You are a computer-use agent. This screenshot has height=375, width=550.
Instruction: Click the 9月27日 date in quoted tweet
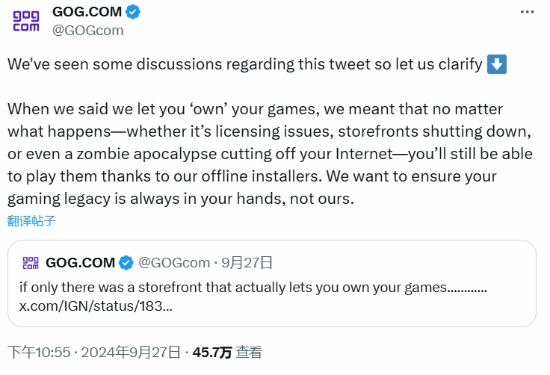(247, 263)
